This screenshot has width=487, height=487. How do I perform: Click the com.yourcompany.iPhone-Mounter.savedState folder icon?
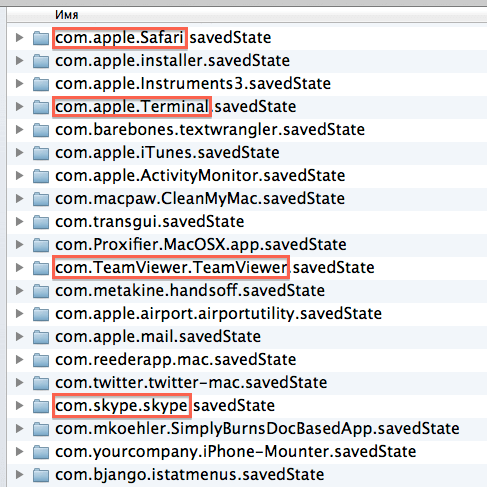[x=41, y=452]
